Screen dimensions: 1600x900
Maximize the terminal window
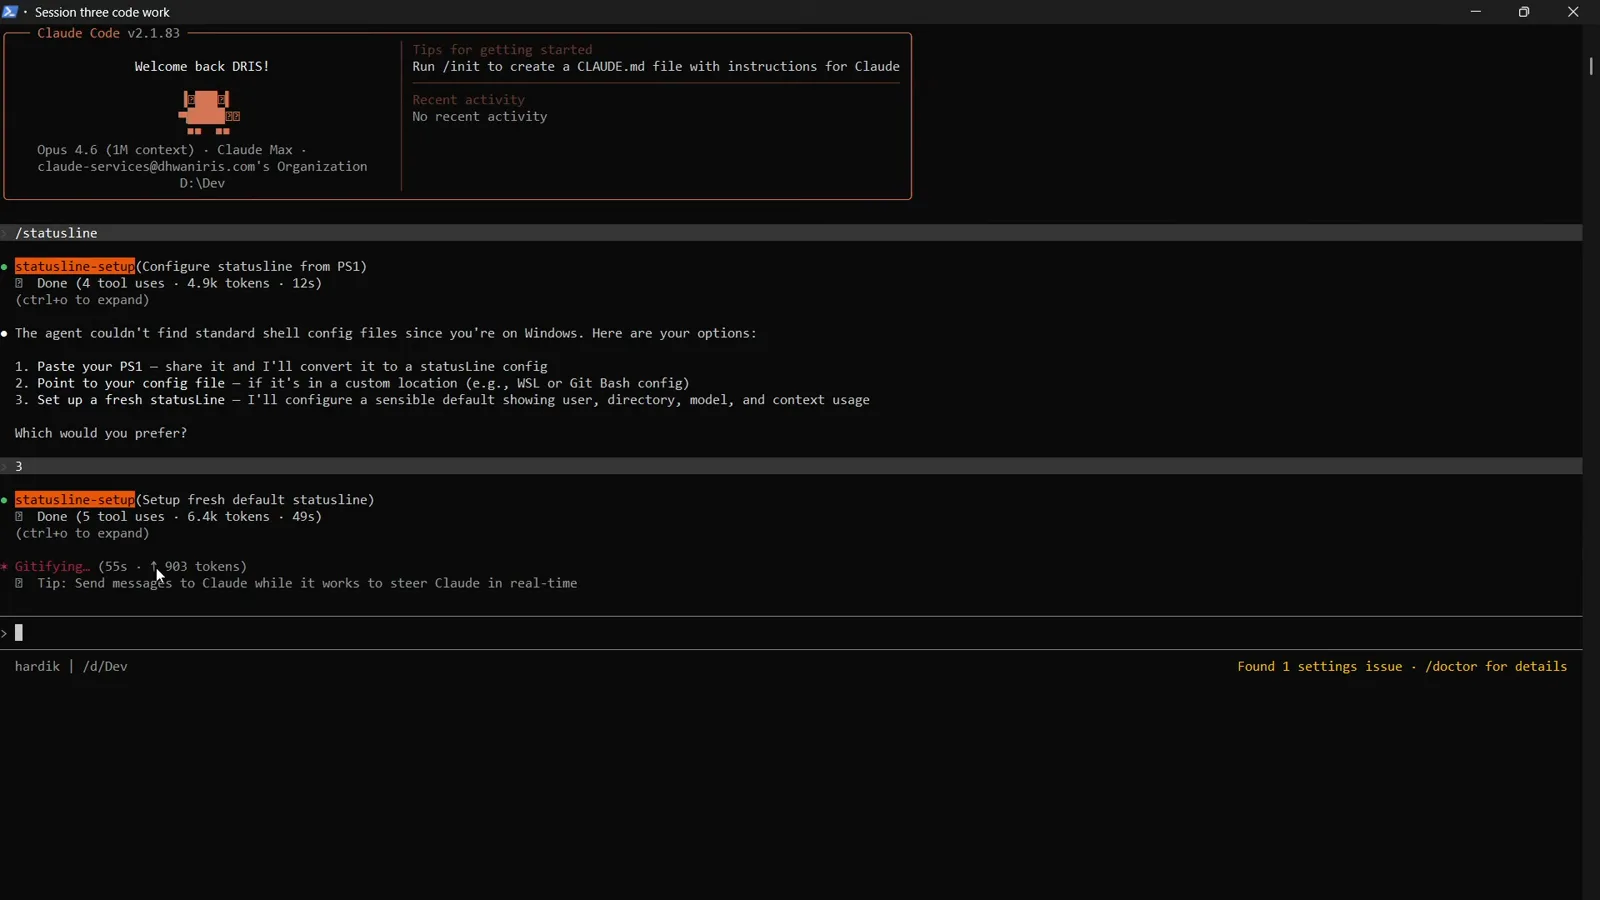click(x=1524, y=12)
